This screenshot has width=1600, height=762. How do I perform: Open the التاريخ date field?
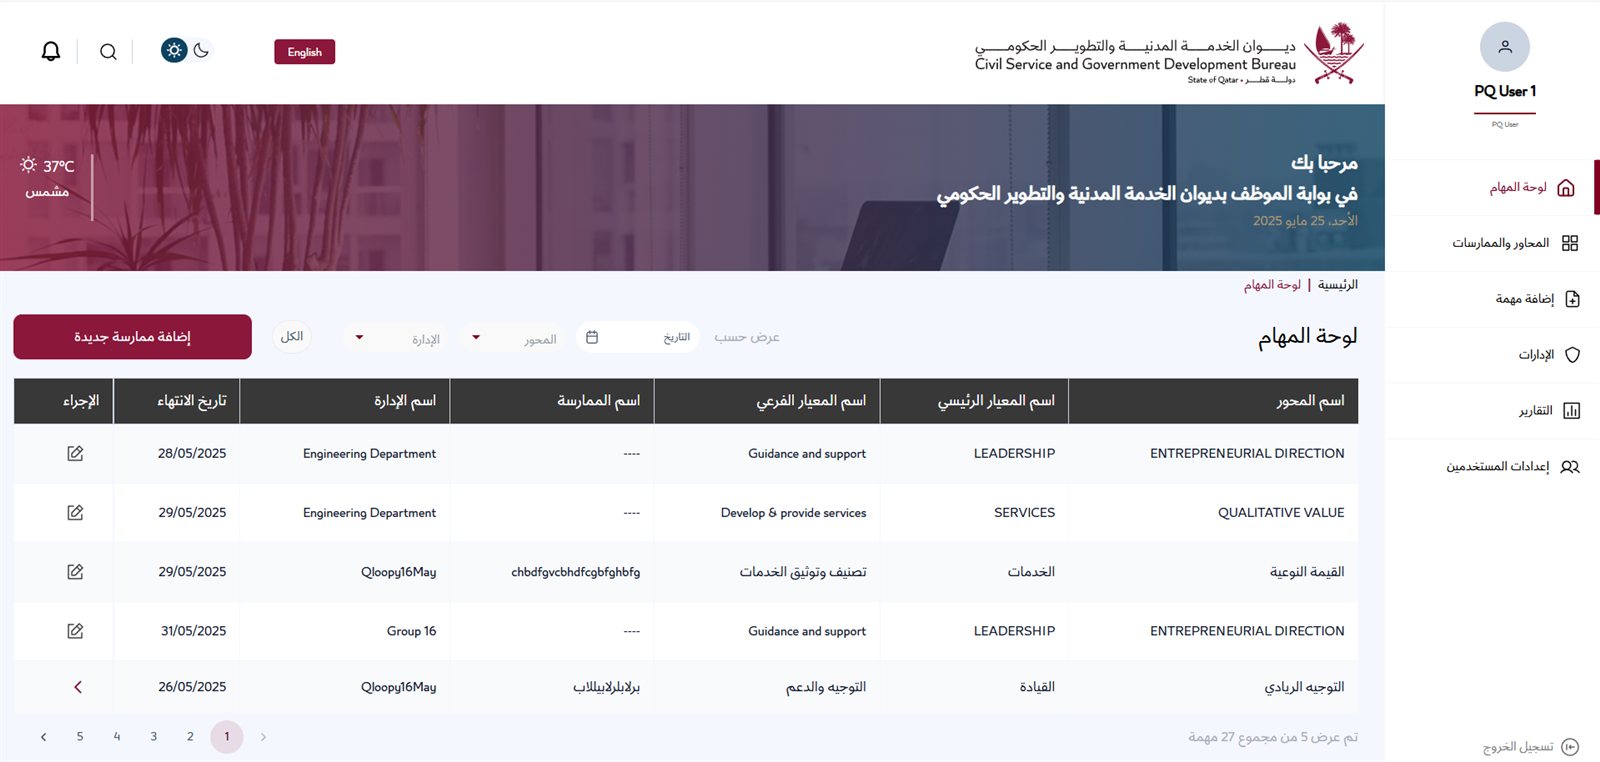tap(638, 338)
